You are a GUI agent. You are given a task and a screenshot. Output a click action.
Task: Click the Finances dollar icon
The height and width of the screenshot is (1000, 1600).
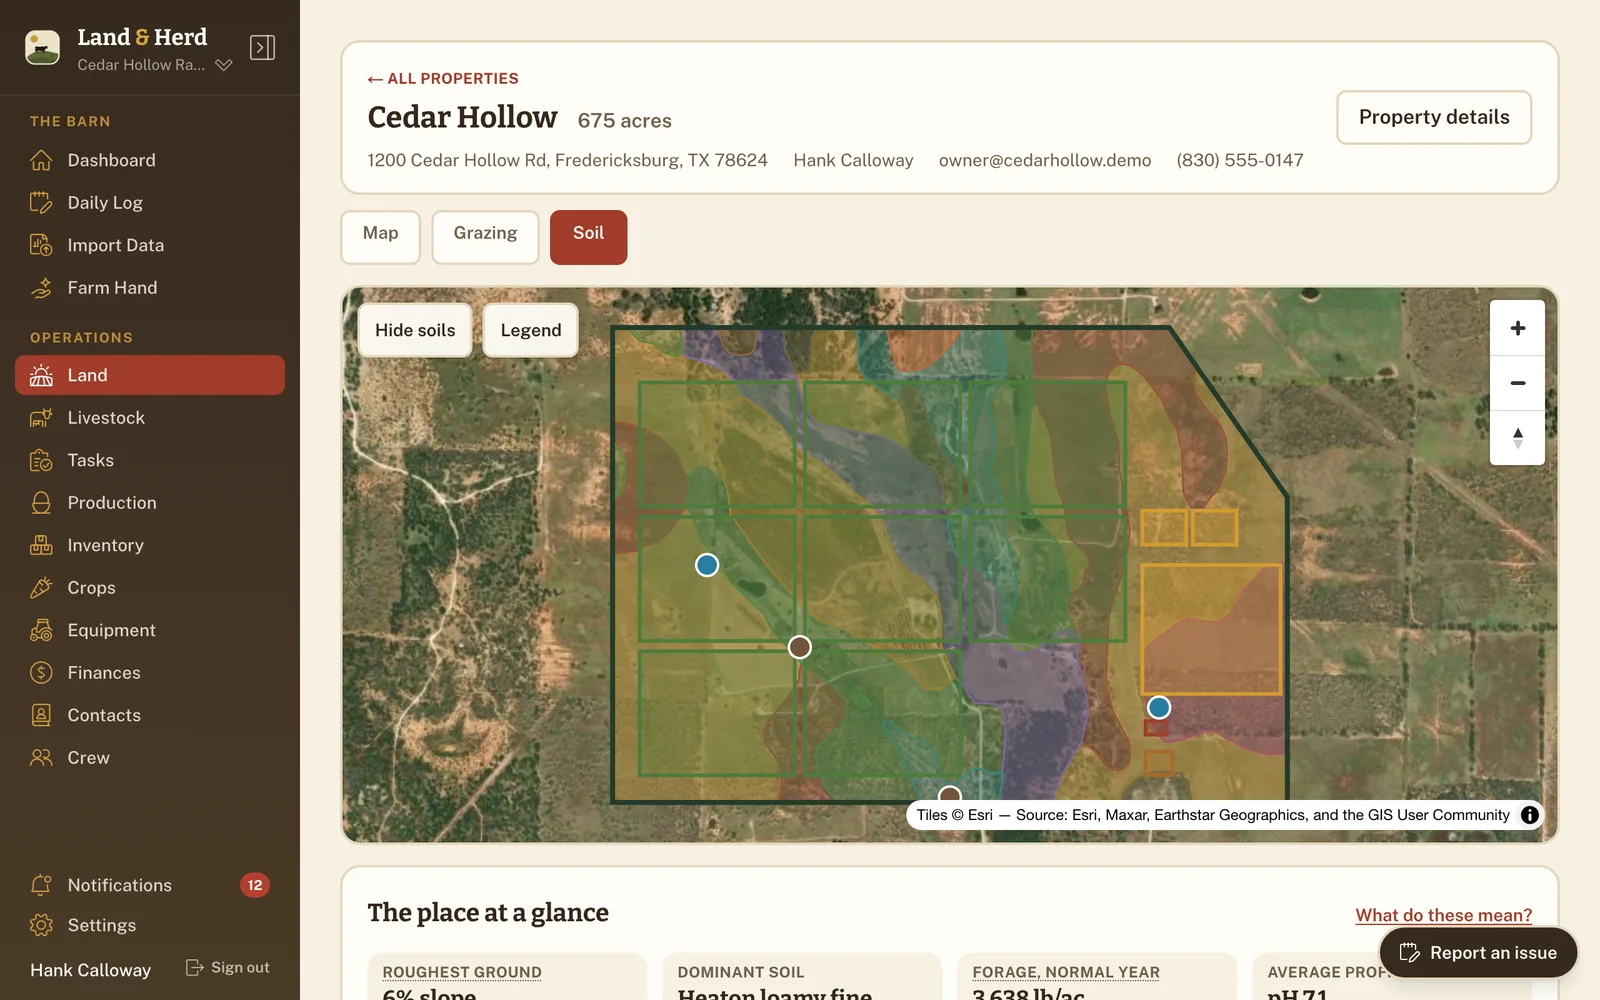pyautogui.click(x=41, y=673)
